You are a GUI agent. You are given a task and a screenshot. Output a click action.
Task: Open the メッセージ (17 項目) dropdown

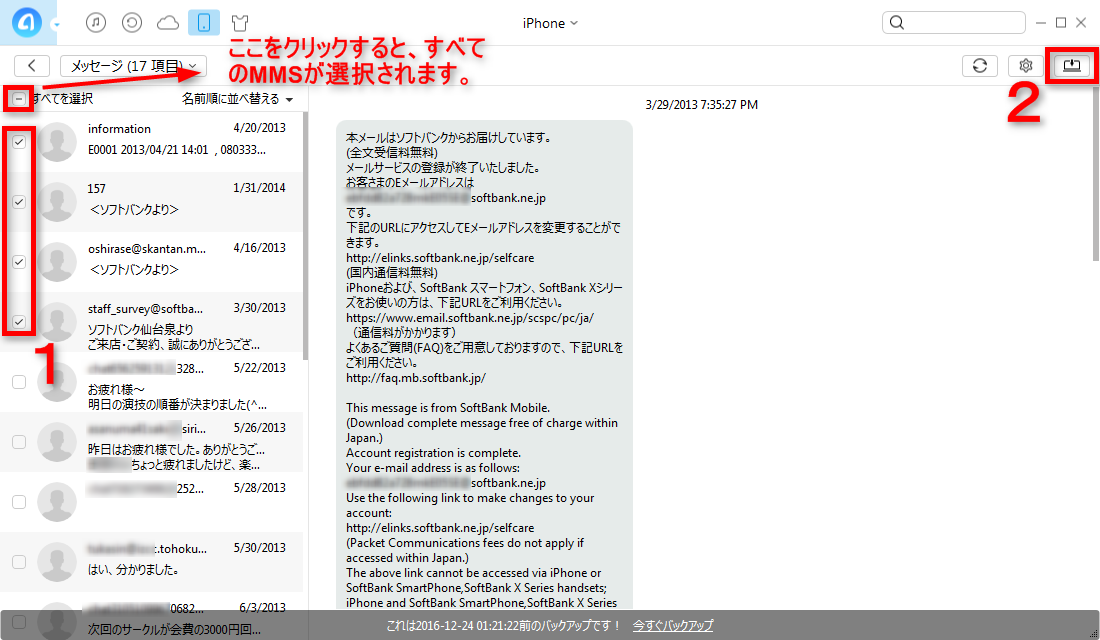(133, 65)
